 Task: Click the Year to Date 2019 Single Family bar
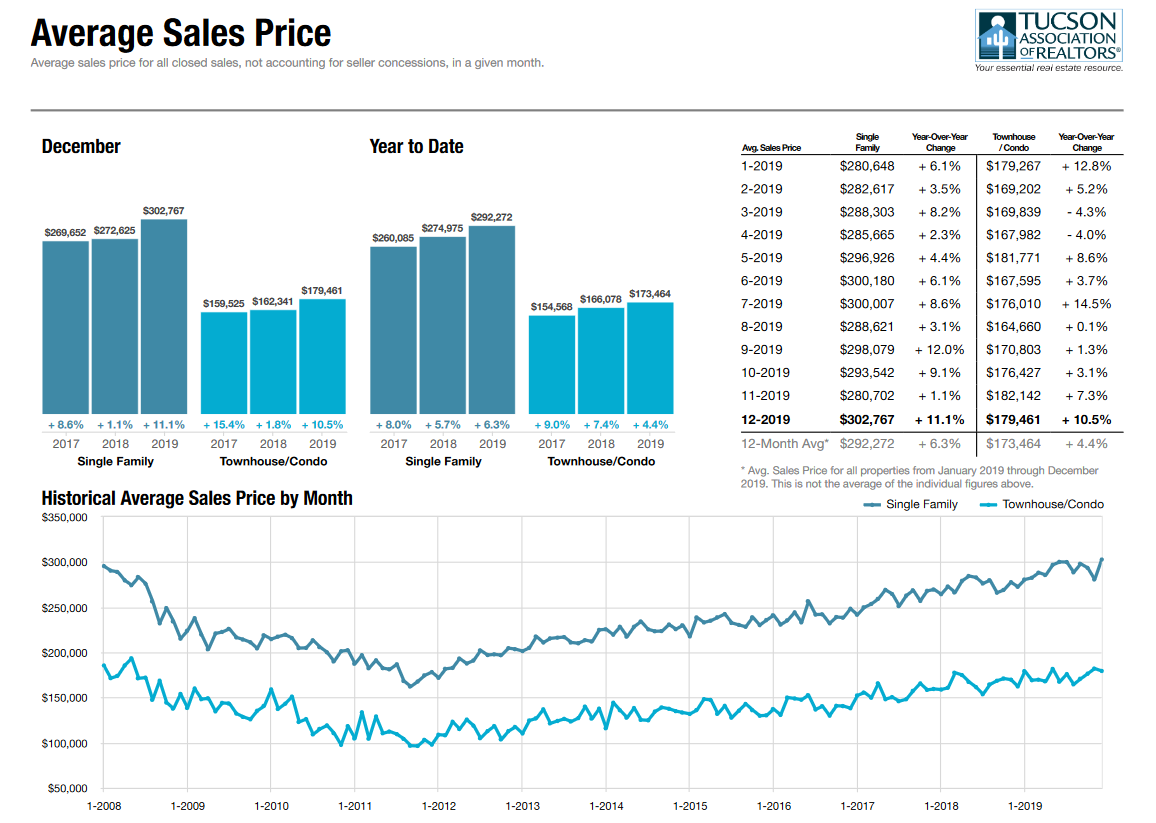(492, 319)
